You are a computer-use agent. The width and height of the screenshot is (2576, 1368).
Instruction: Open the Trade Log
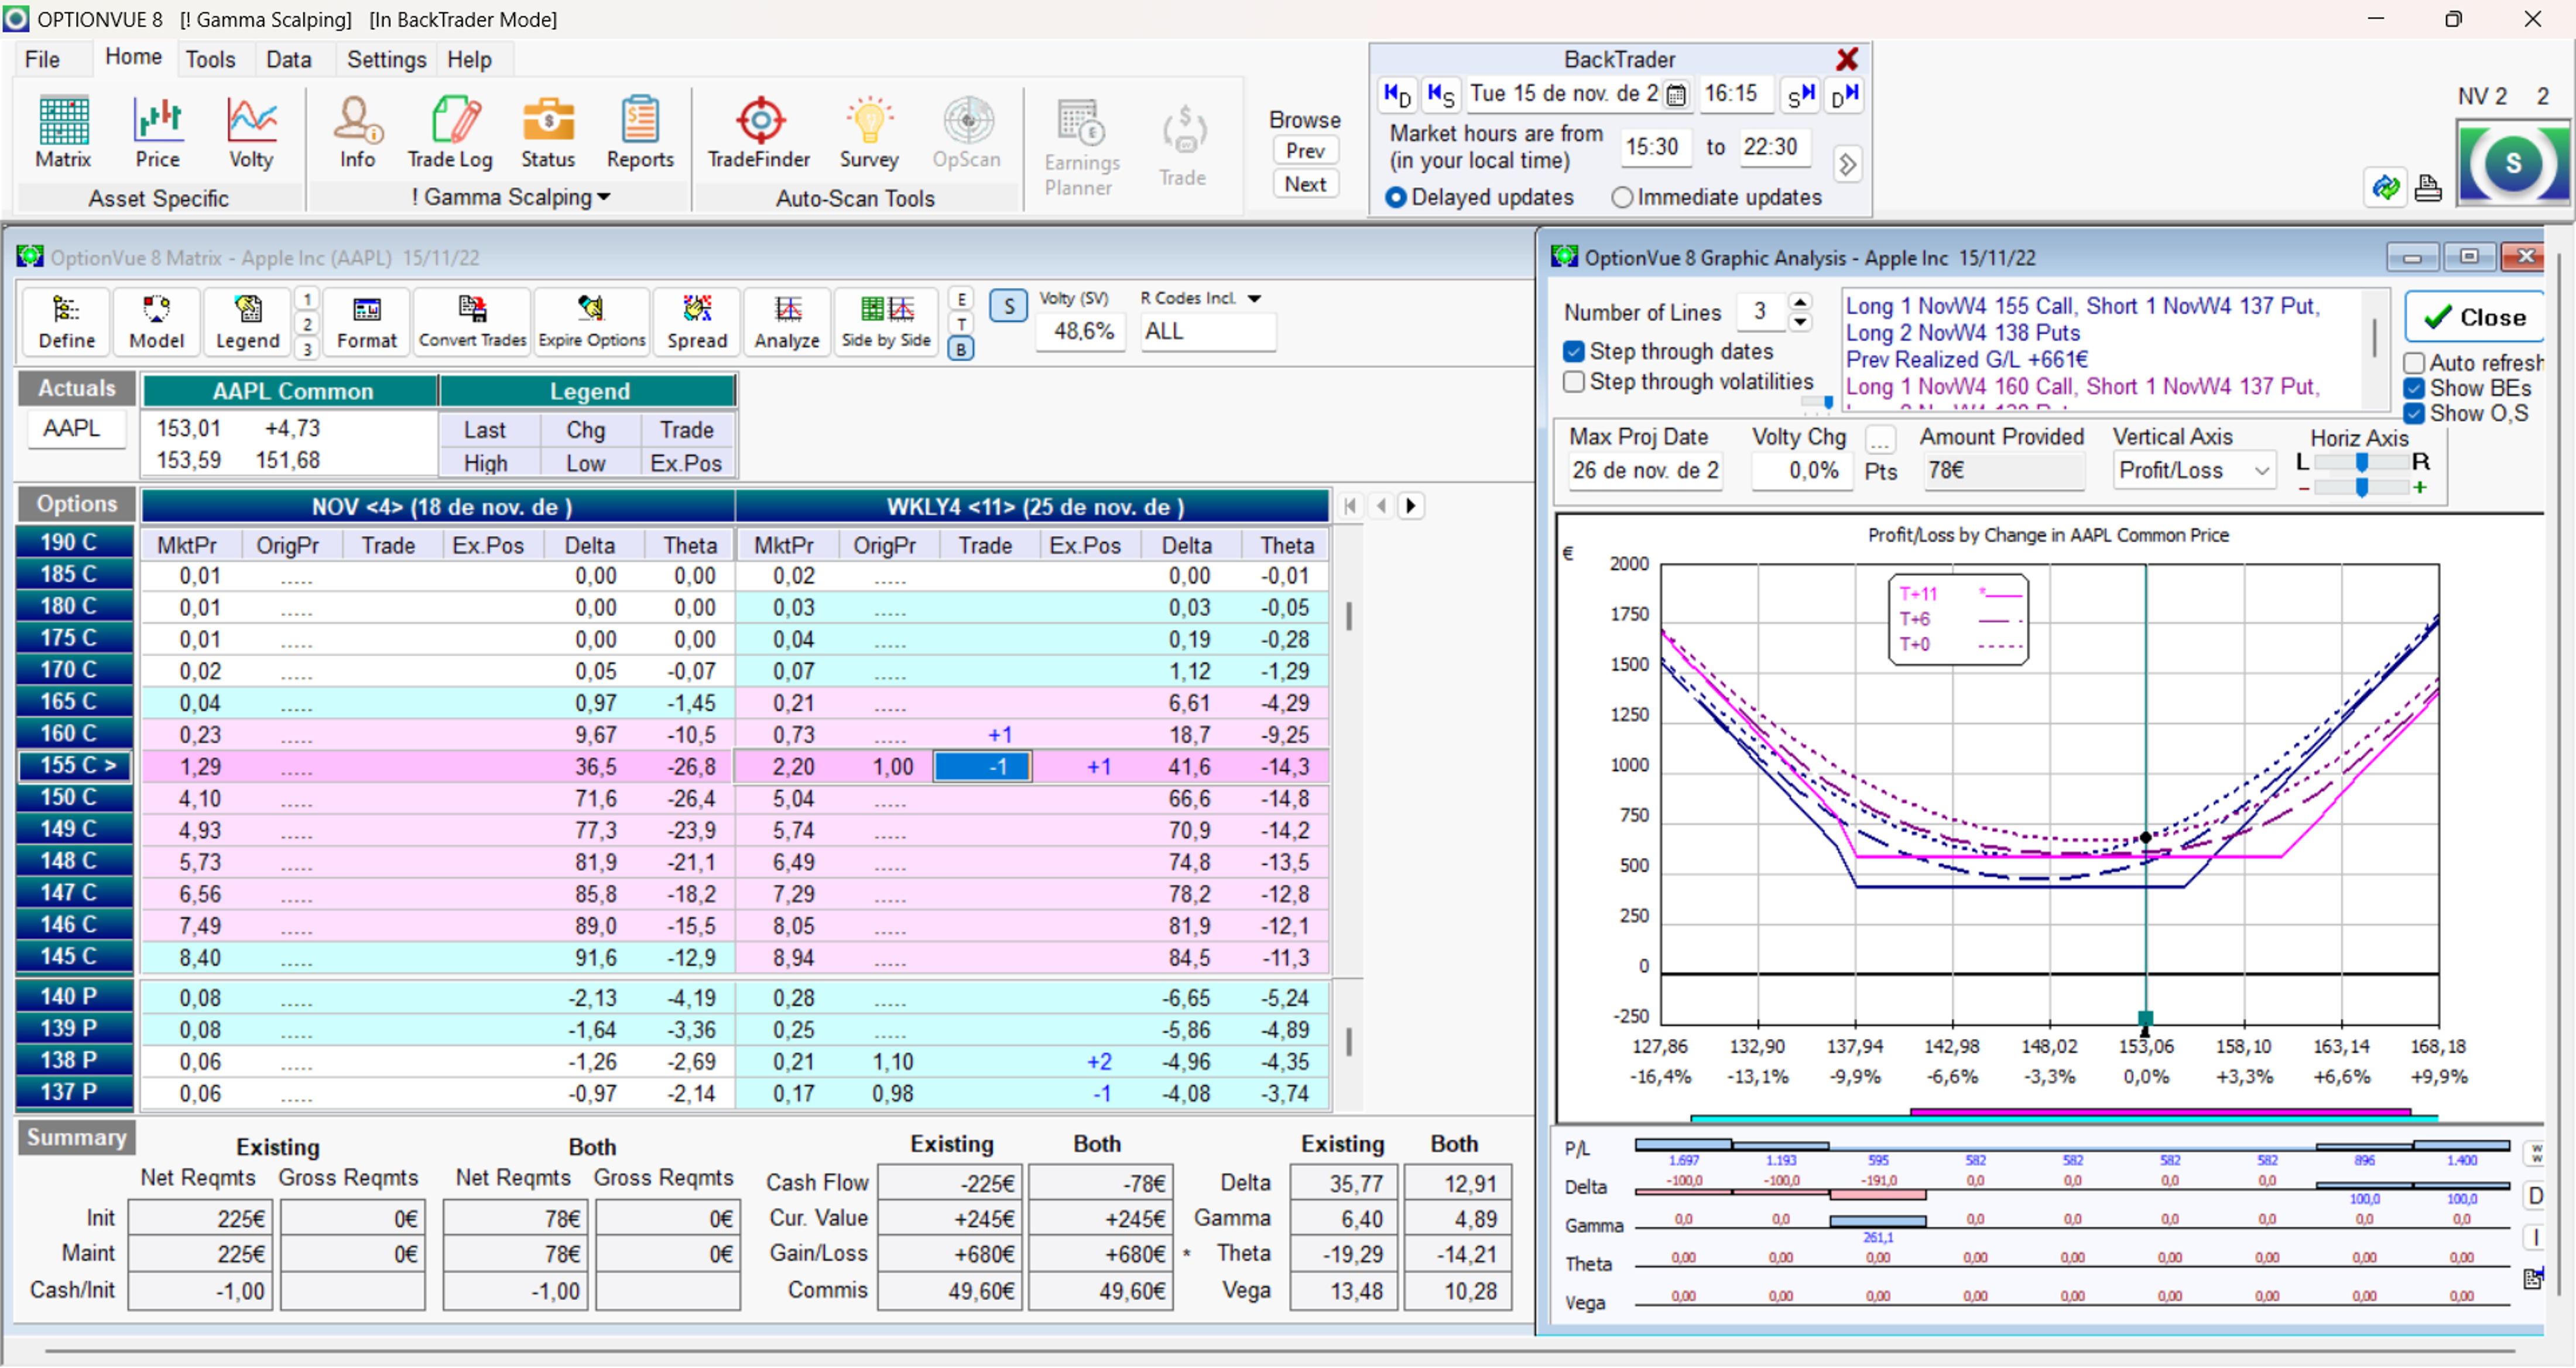450,133
